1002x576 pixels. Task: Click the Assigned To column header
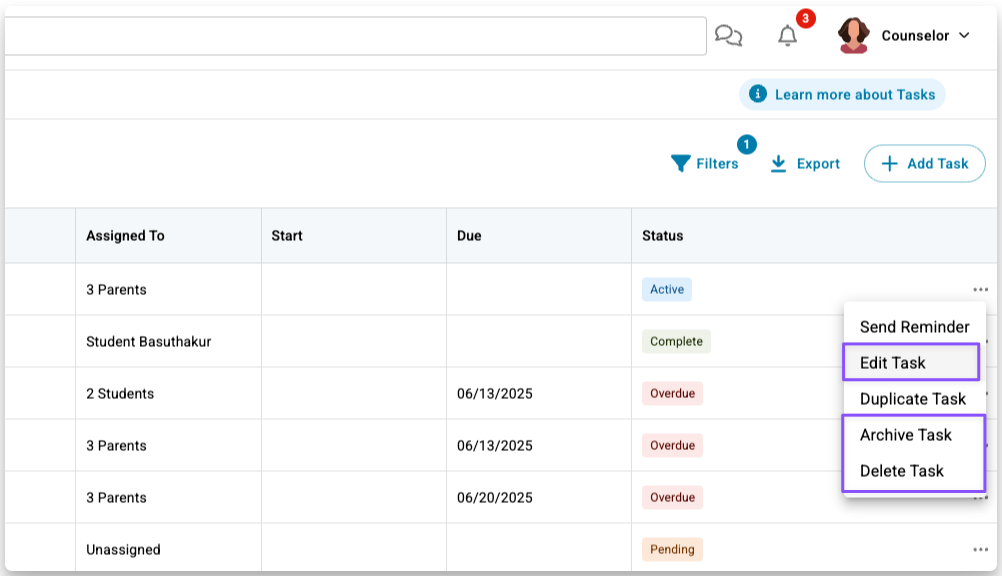tap(125, 236)
